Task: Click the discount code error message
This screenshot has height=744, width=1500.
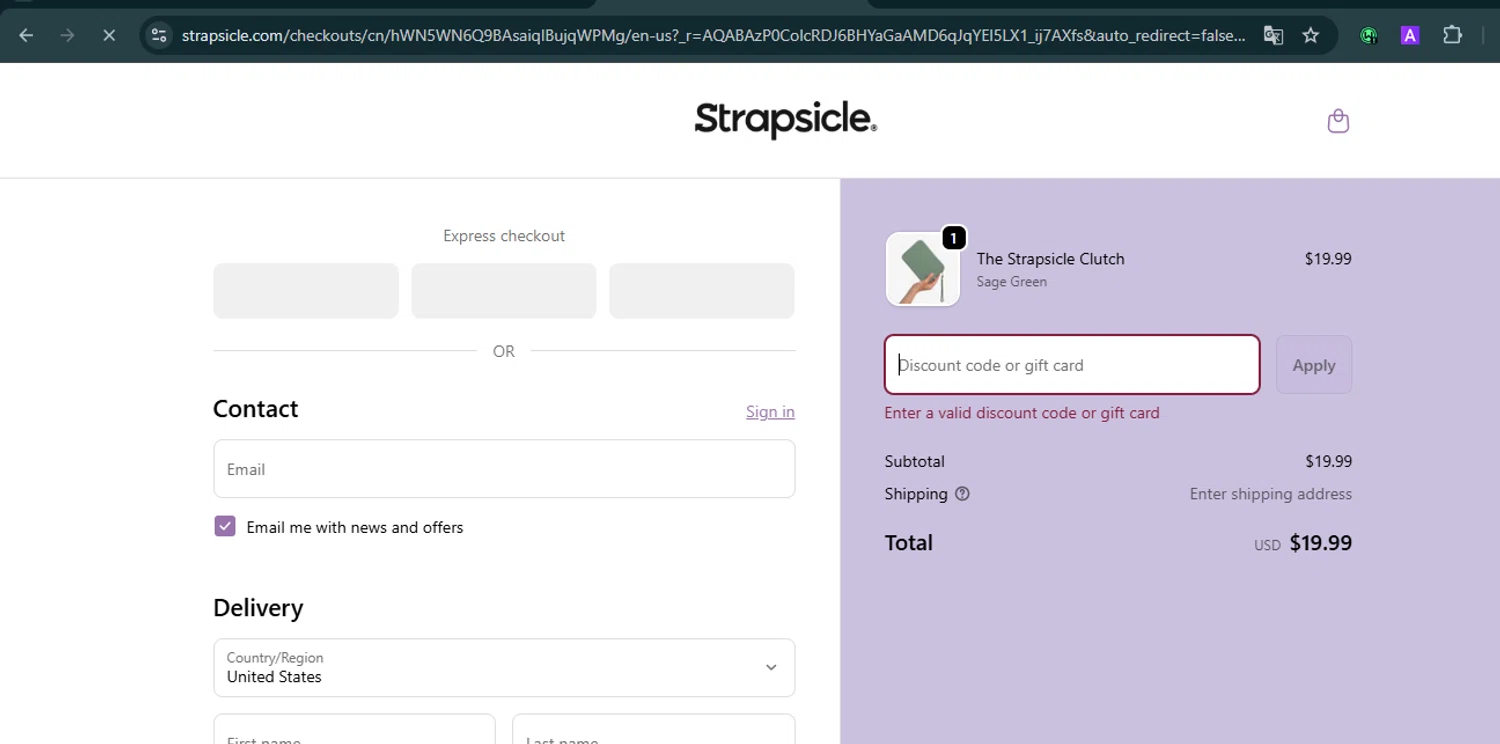Action: coord(1022,413)
